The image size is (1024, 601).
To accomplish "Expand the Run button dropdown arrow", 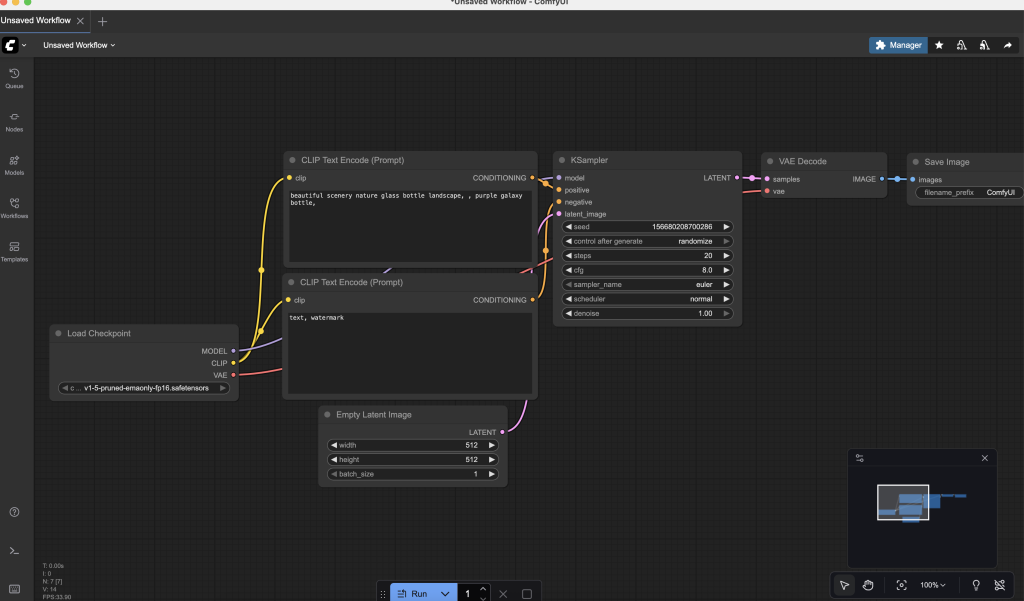I will [445, 594].
